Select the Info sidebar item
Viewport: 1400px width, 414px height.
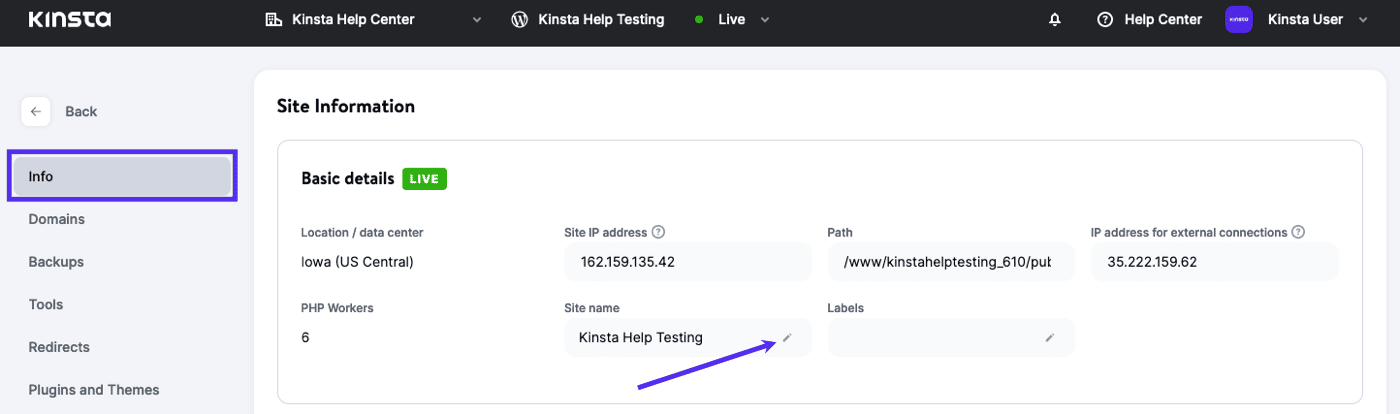click(122, 176)
